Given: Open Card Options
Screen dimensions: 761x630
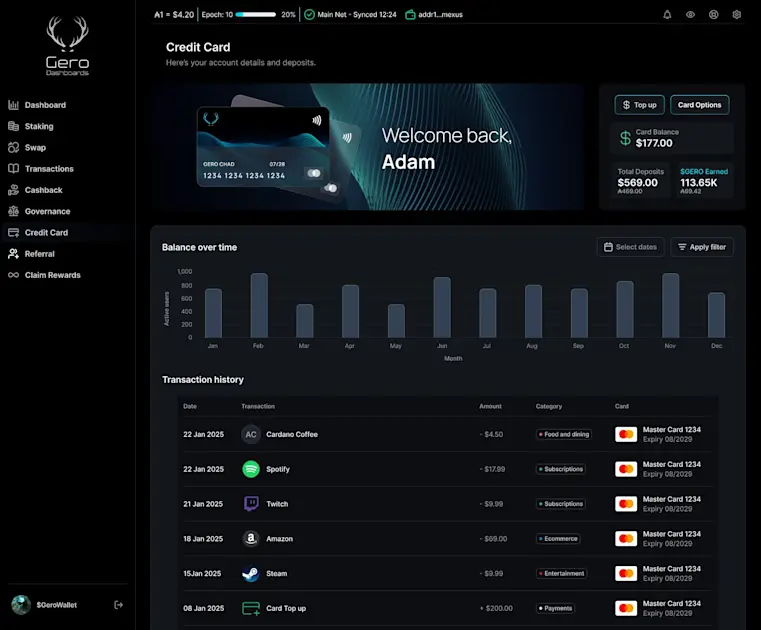Looking at the screenshot, I should tap(699, 105).
